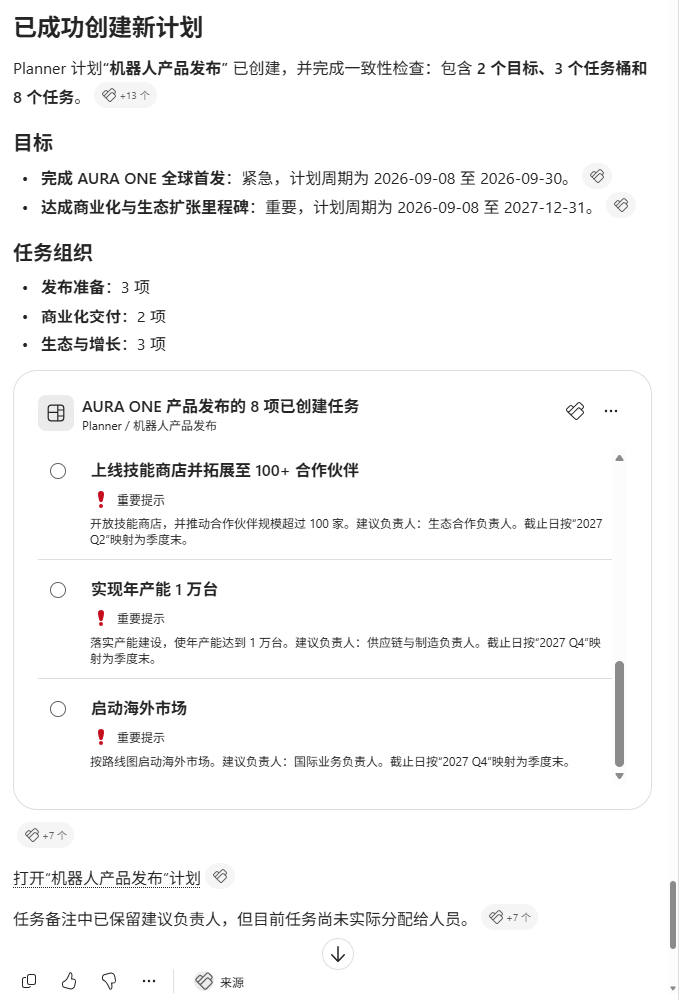Click the copy response icon
The width and height of the screenshot is (687, 1000).
point(29,981)
